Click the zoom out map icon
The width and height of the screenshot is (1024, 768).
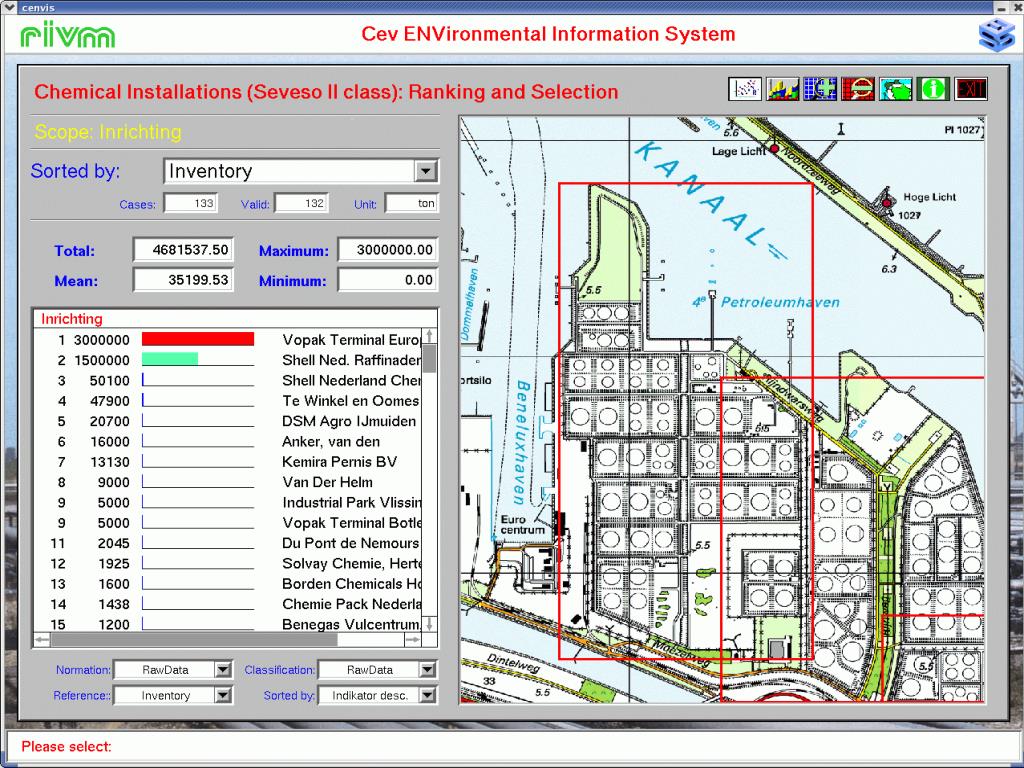coord(858,89)
